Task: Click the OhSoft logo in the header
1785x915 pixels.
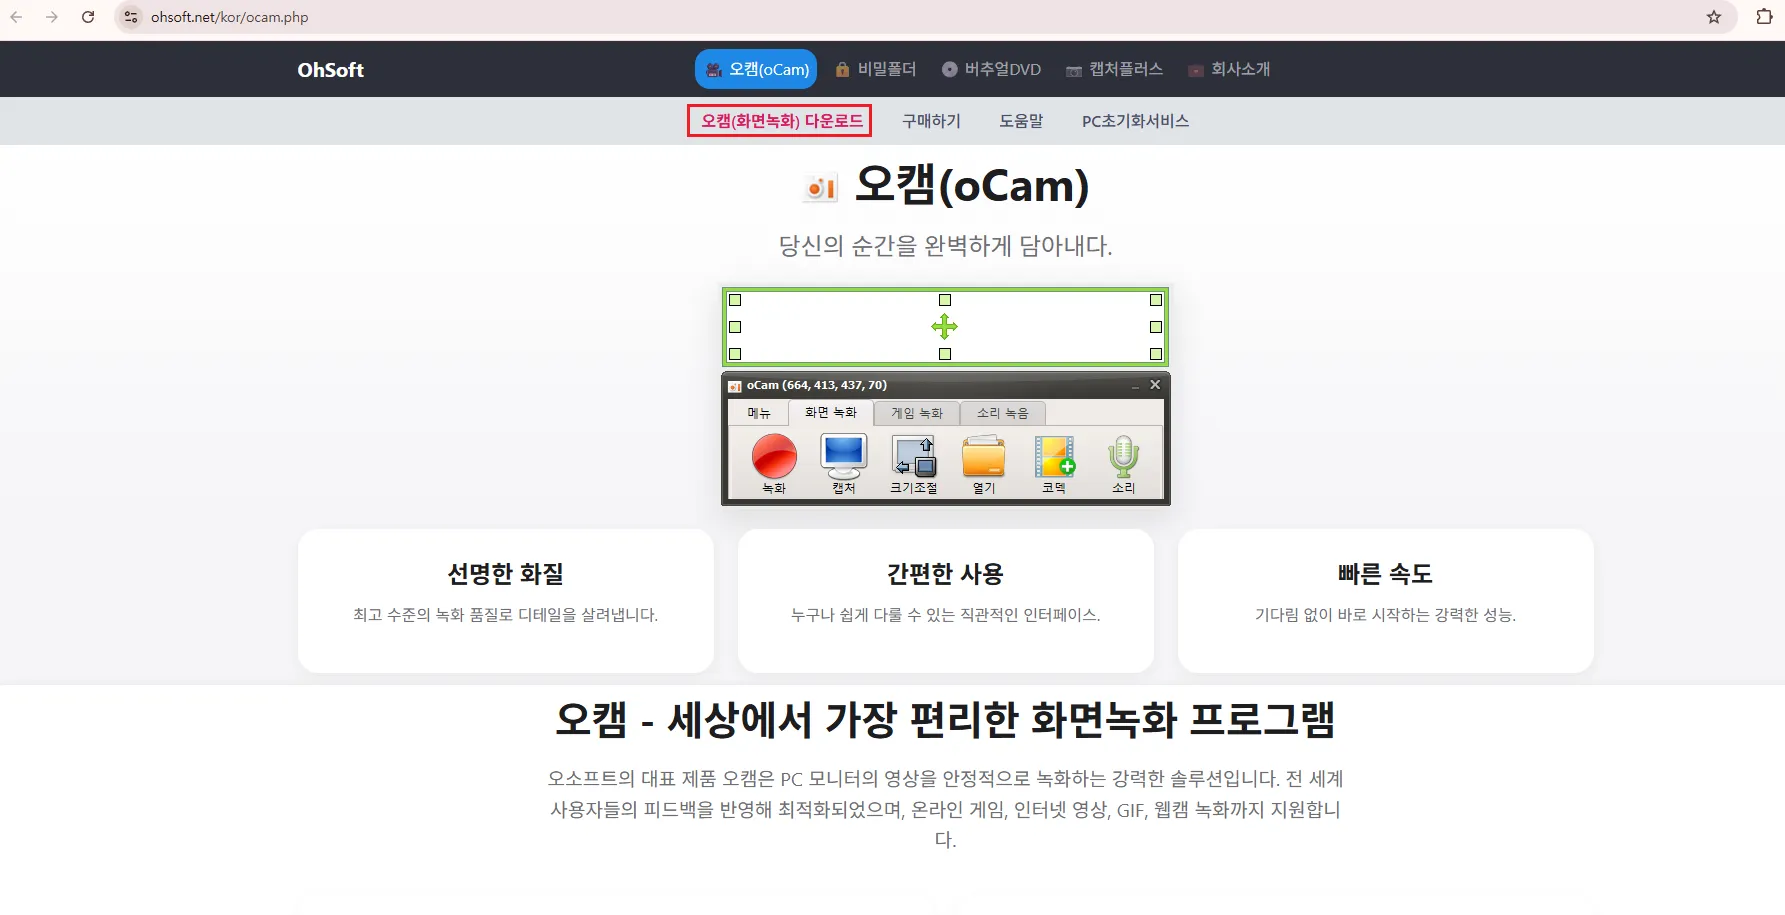Action: pyautogui.click(x=330, y=70)
